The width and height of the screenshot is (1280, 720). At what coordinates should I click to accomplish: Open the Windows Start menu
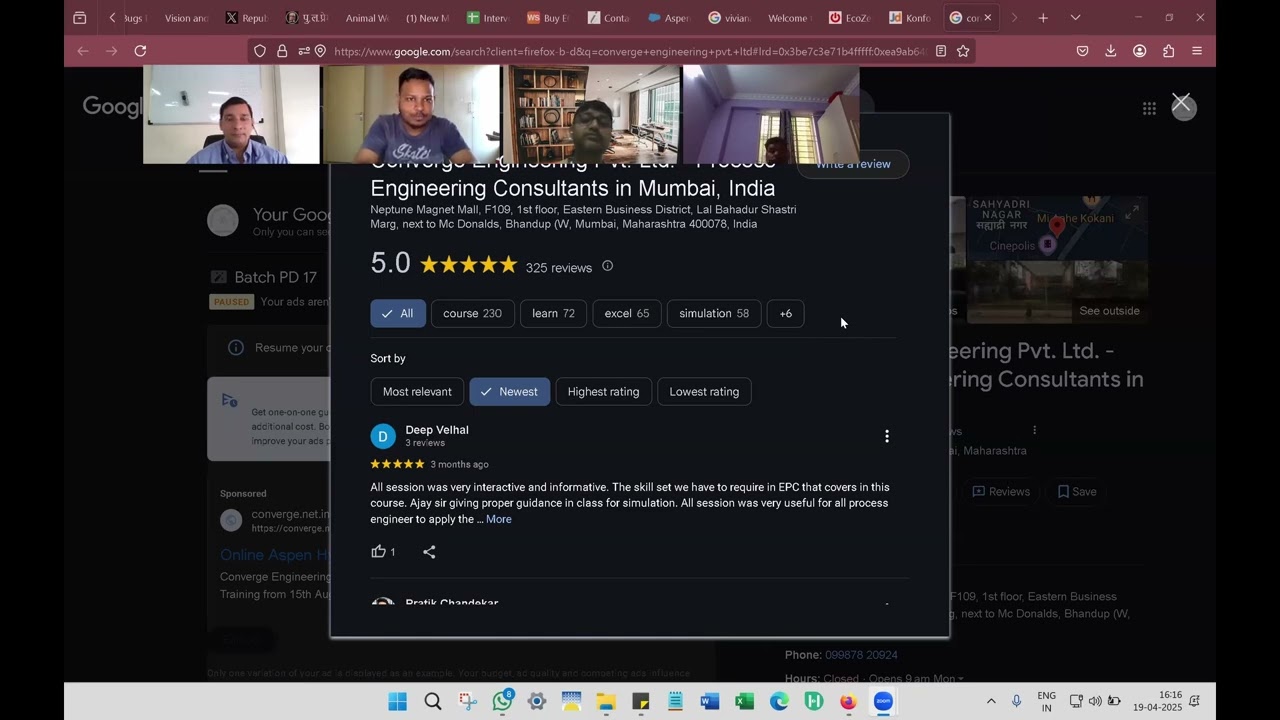[x=398, y=701]
